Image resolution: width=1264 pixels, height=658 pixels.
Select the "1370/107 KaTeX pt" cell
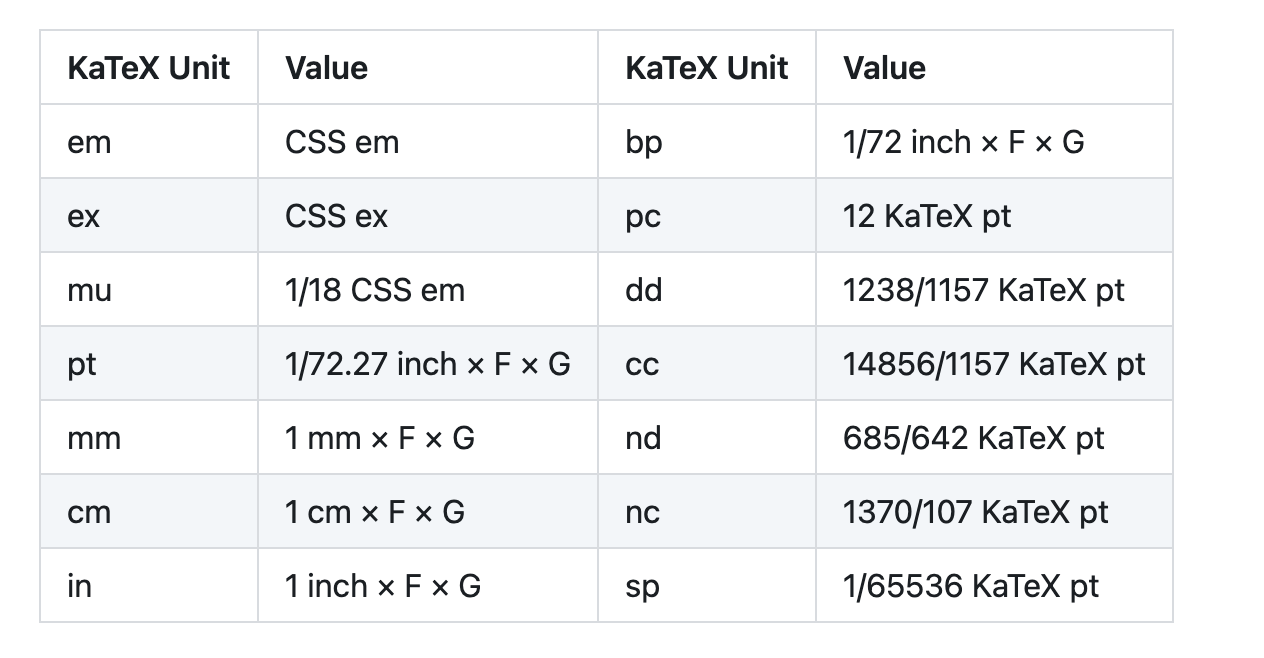[x=975, y=512]
